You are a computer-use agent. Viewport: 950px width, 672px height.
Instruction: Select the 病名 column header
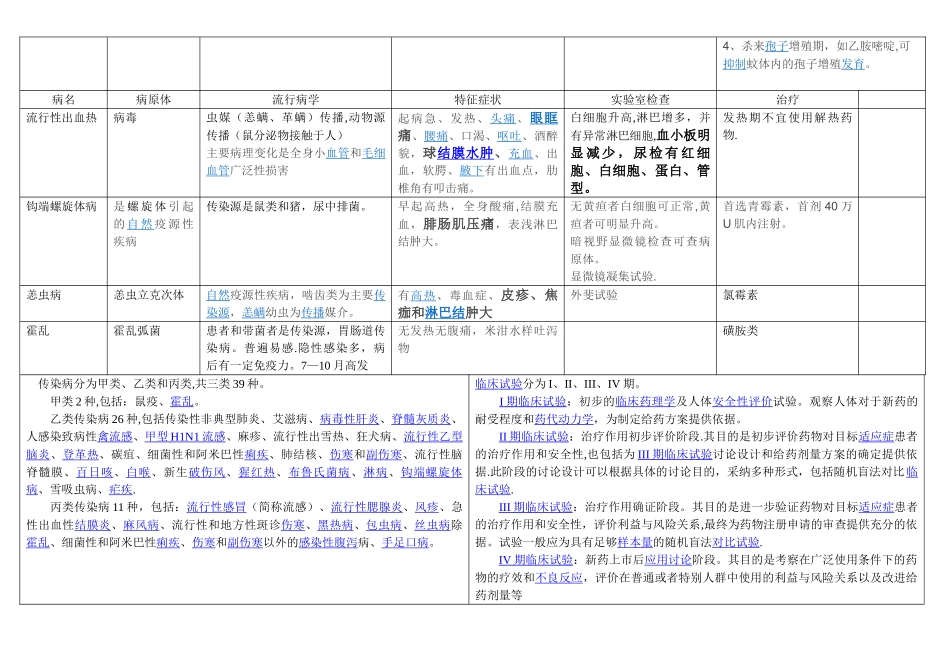(x=64, y=99)
